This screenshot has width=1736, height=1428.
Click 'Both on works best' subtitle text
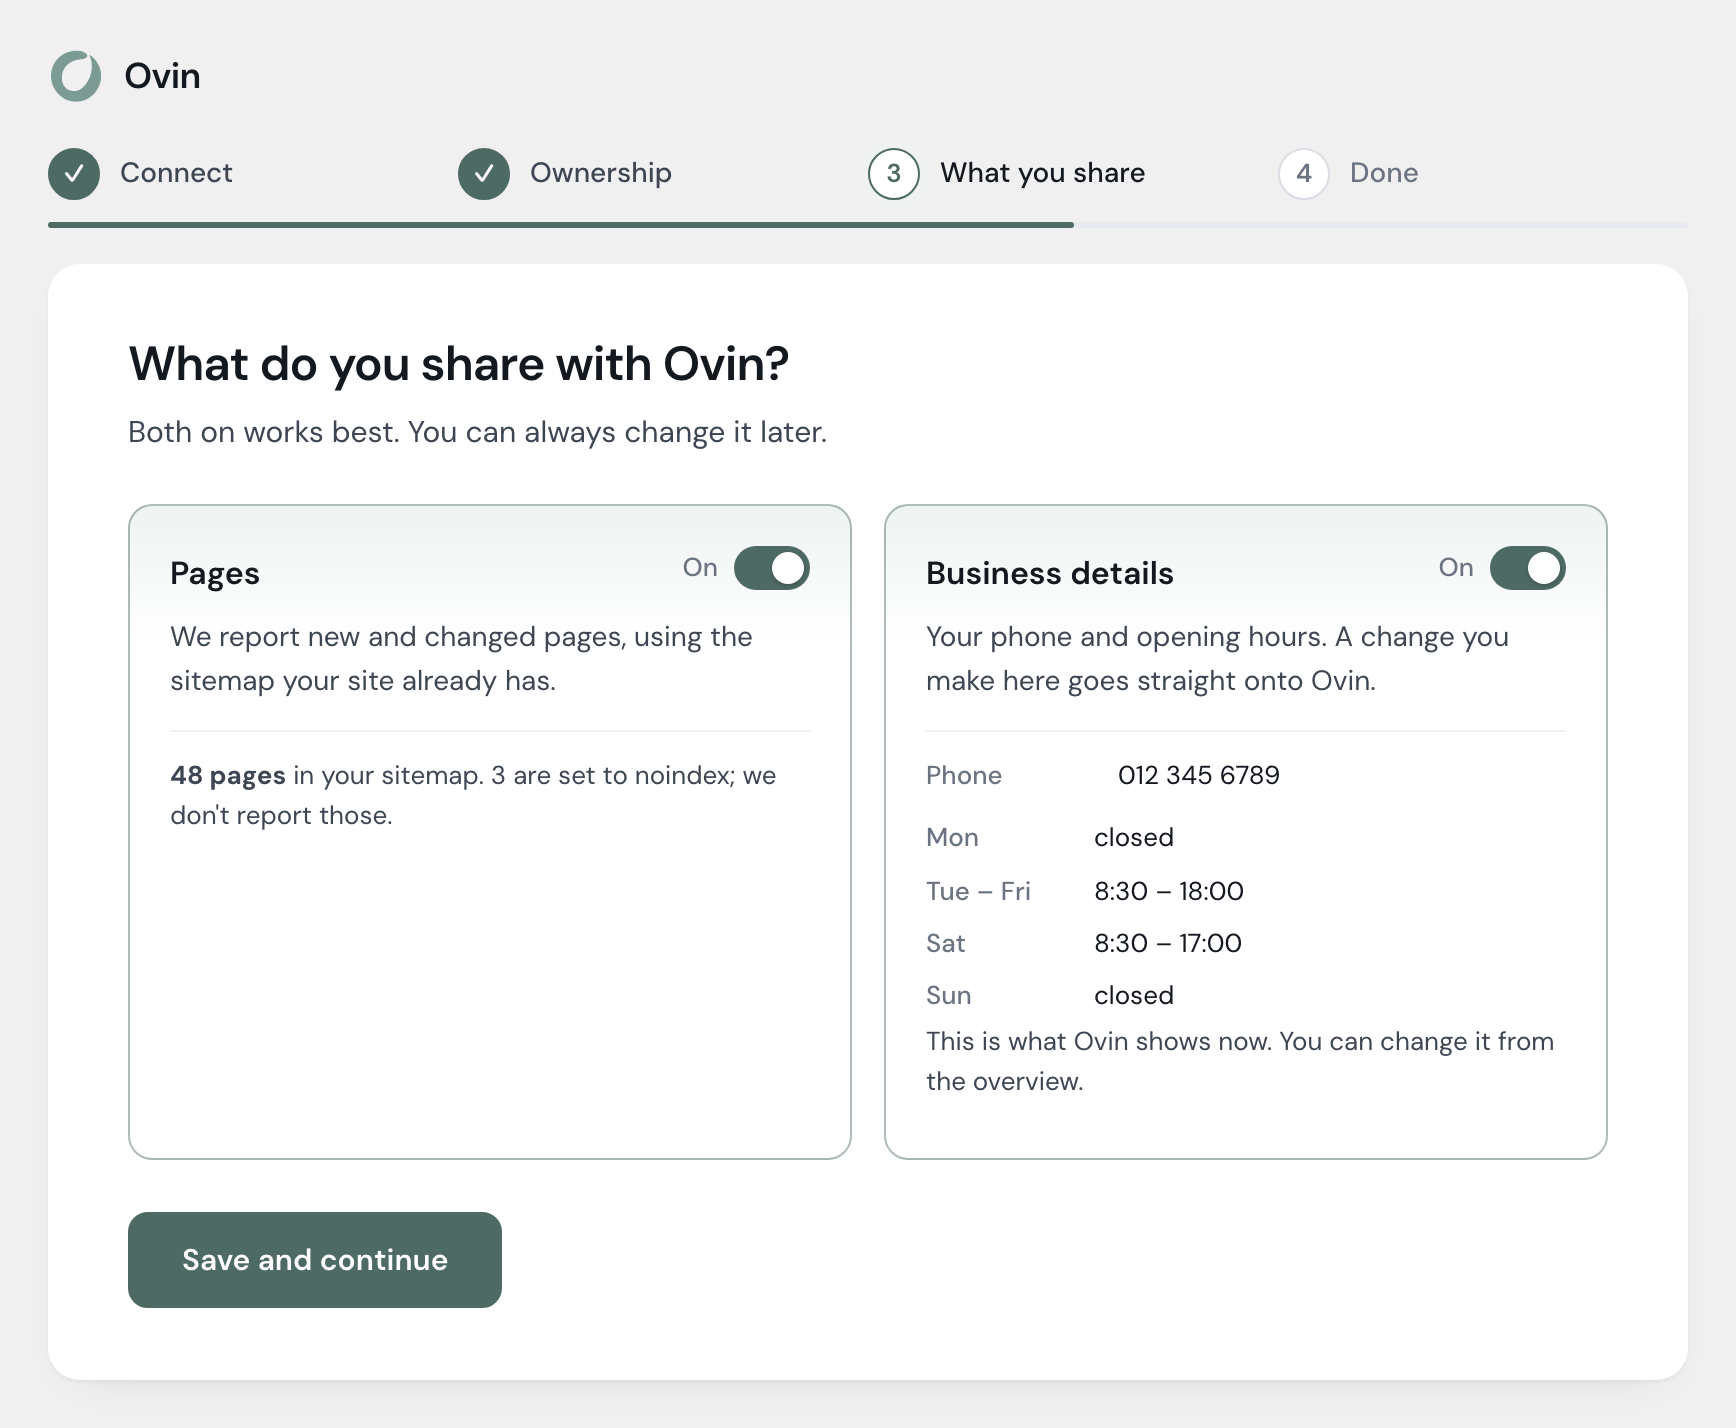[478, 432]
